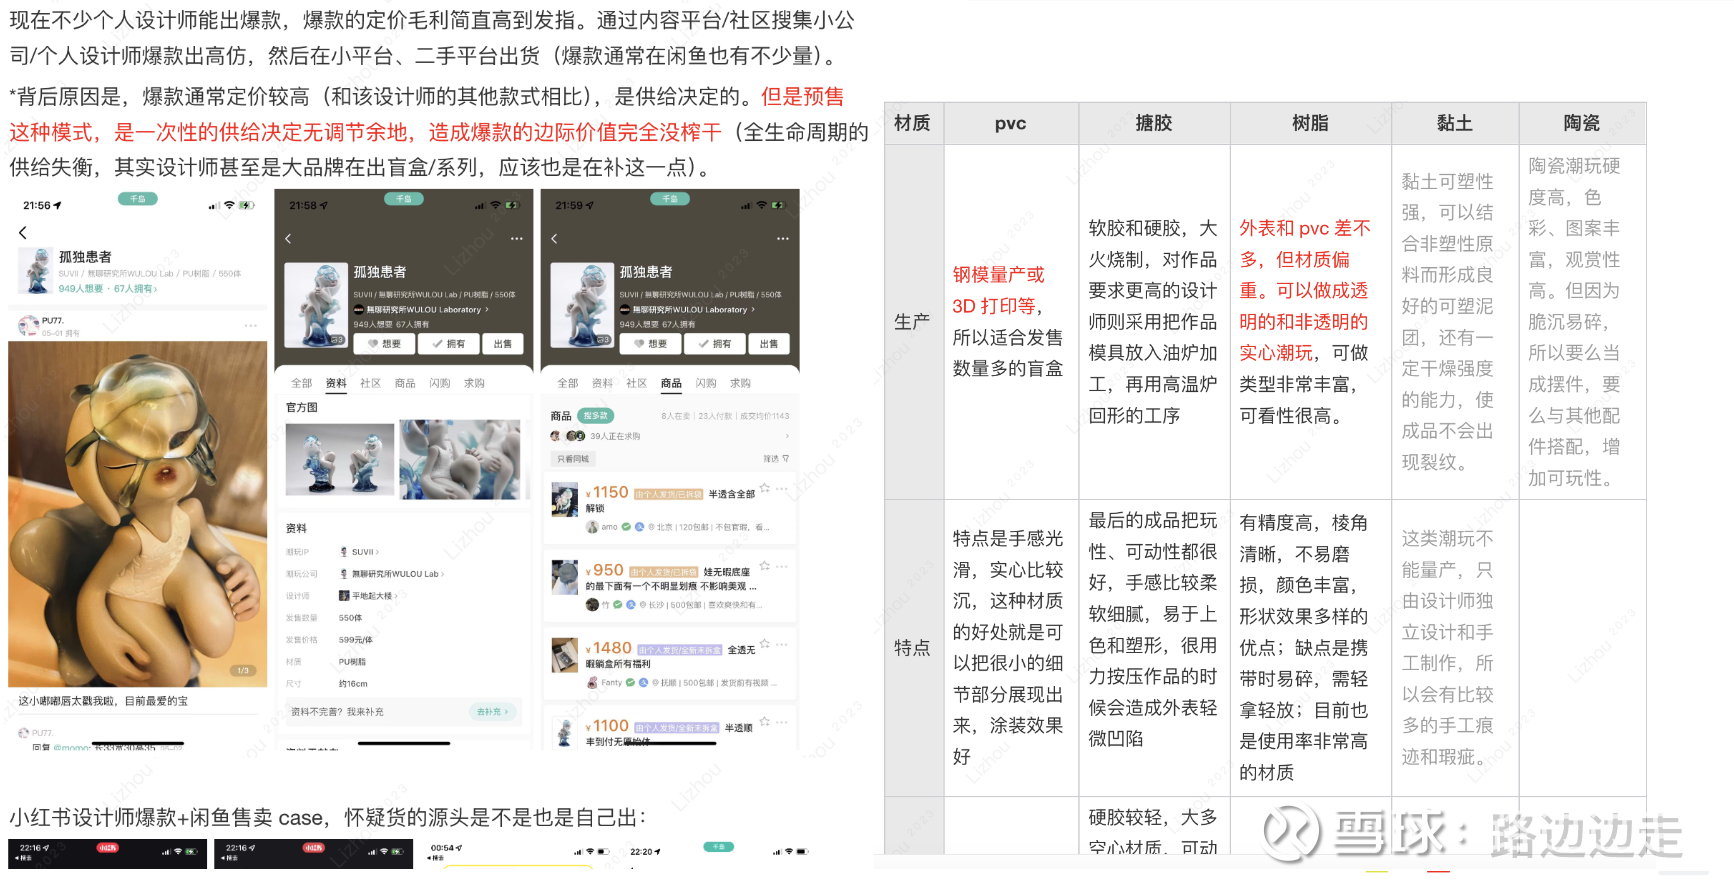1734x888 pixels.
Task: Tap 去补充 button
Action: coord(493,712)
